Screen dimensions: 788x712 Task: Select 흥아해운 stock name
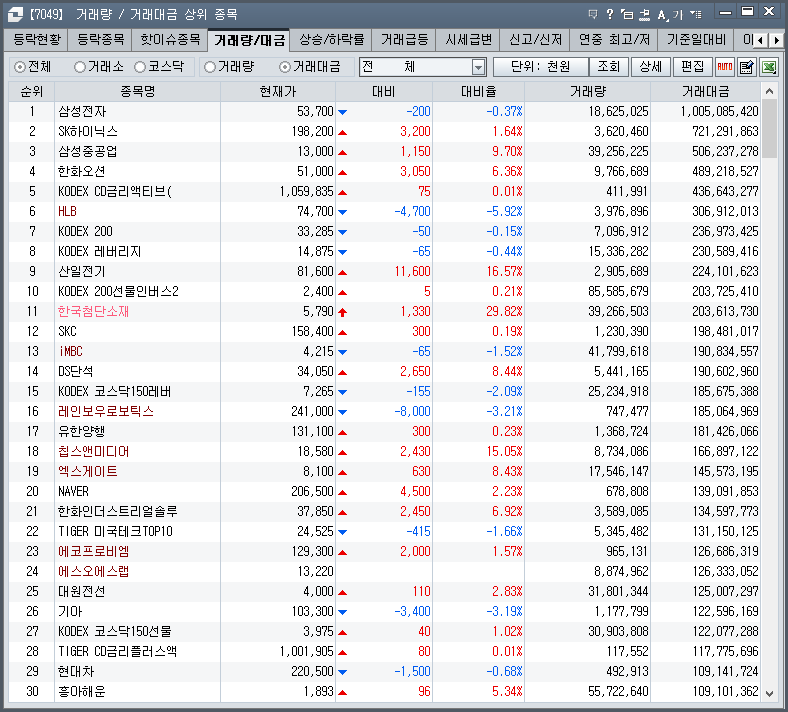pyautogui.click(x=81, y=692)
